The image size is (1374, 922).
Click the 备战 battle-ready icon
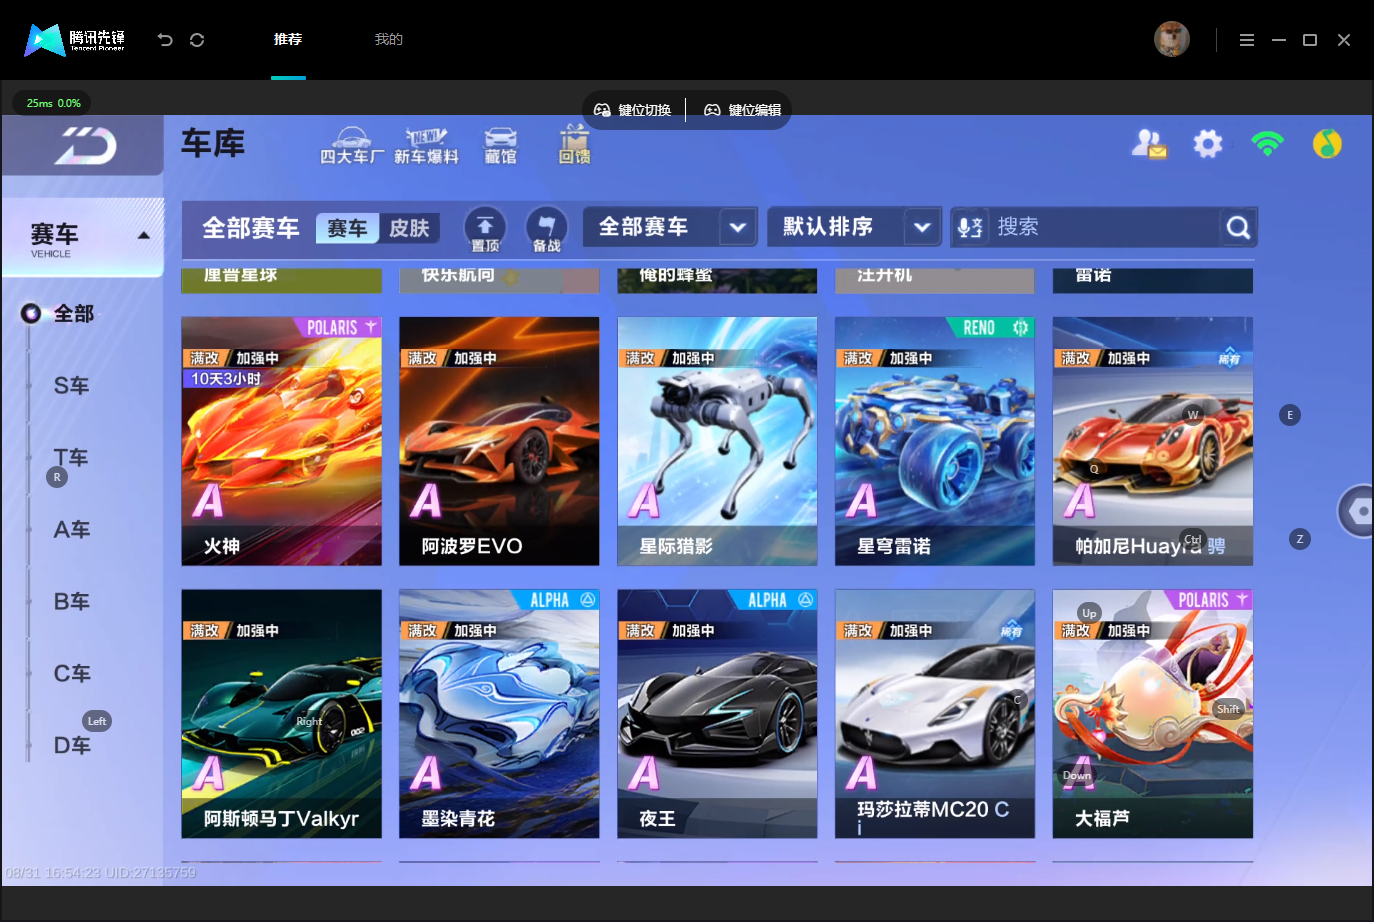coord(546,229)
